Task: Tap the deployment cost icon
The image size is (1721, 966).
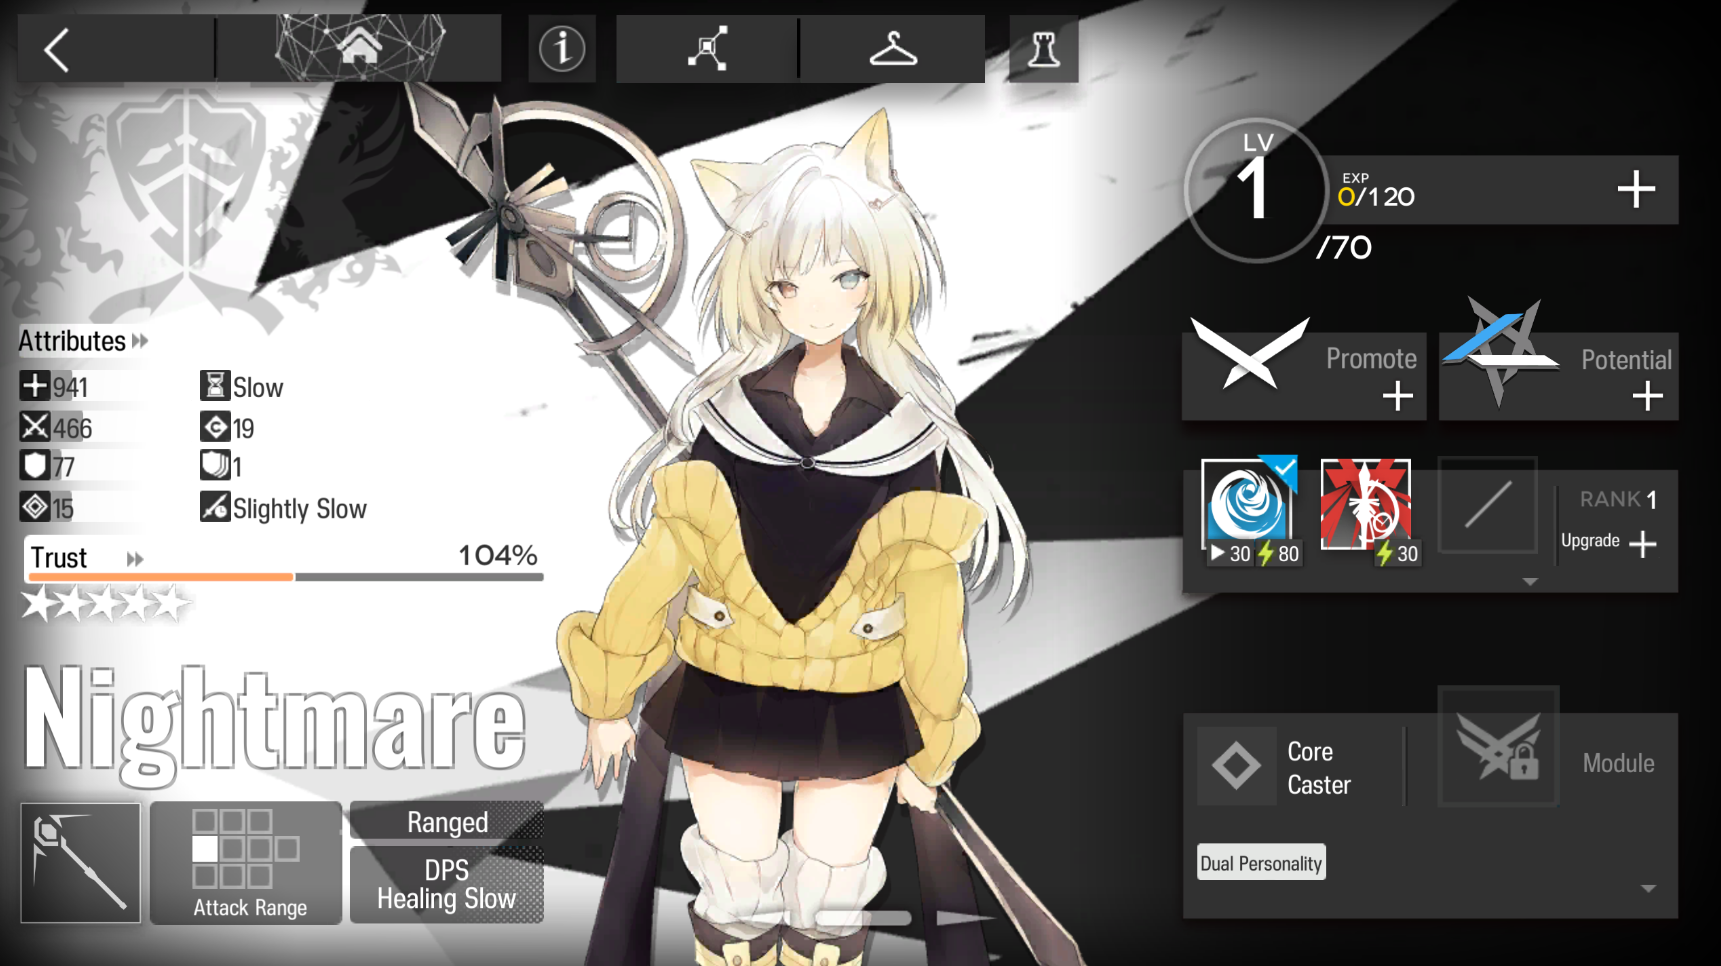Action: tap(214, 427)
